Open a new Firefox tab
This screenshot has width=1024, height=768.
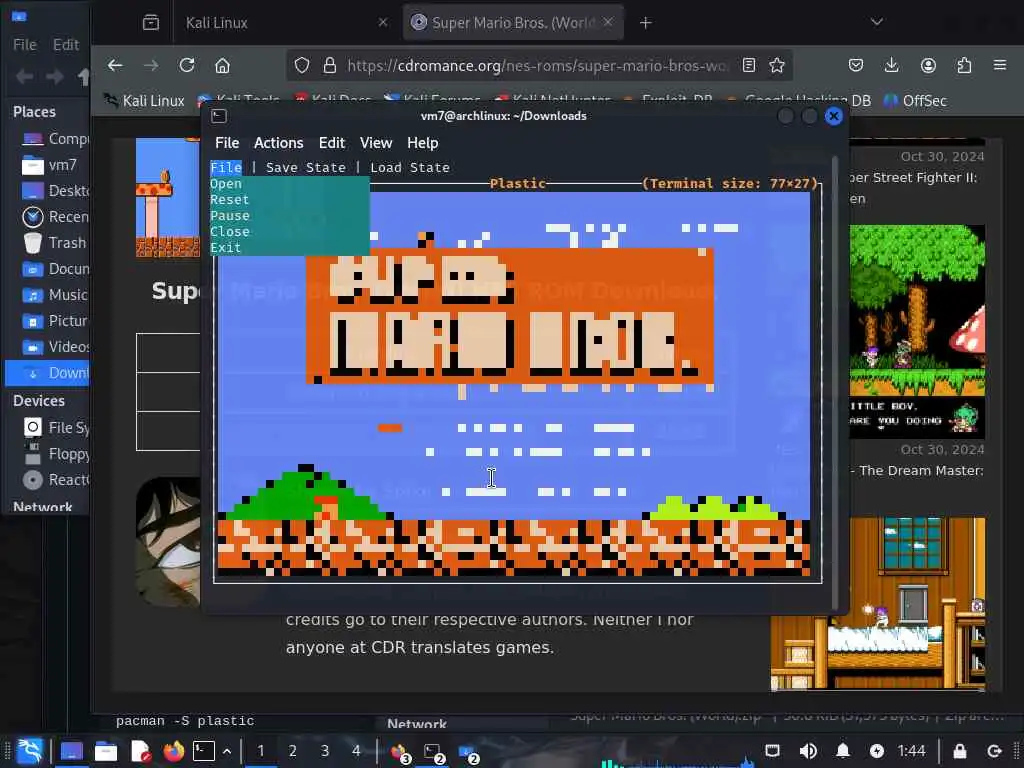645,23
